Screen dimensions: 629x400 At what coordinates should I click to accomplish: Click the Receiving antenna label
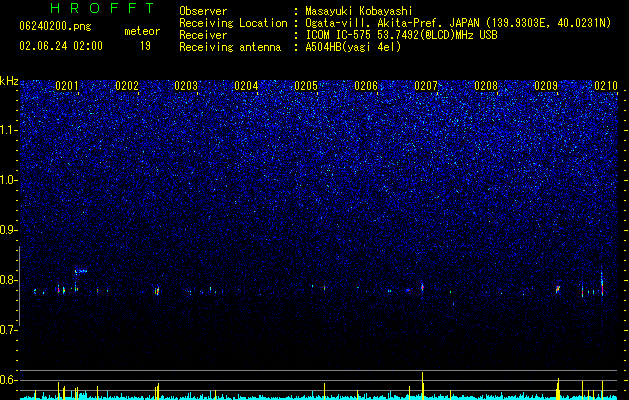230,47
